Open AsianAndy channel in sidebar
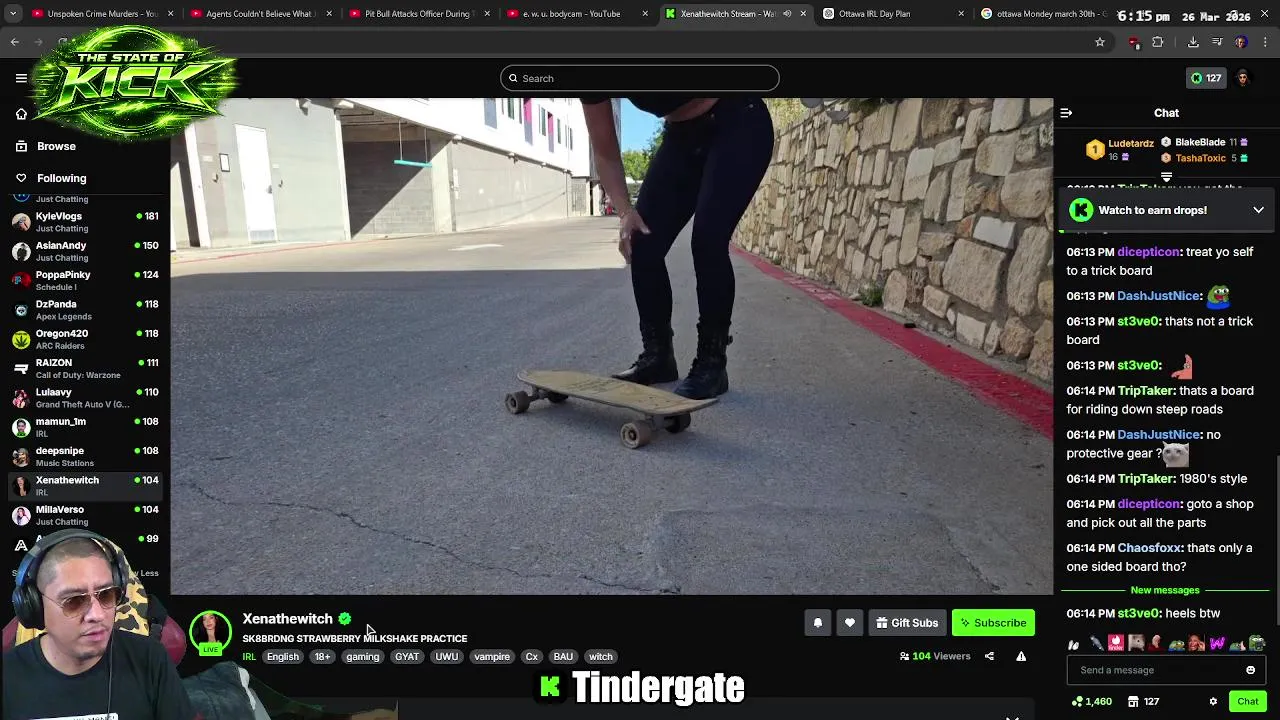Screen dimensions: 1280x720 (85, 251)
